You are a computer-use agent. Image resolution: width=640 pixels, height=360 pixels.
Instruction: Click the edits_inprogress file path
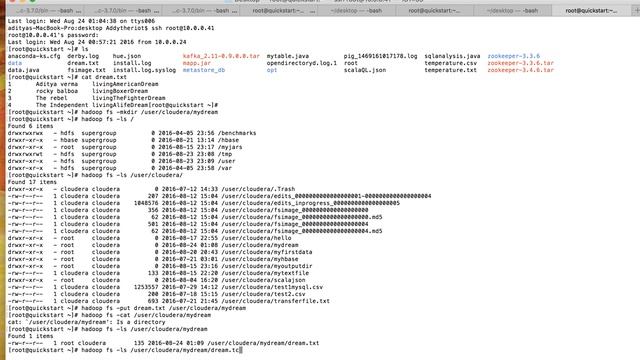click(x=311, y=203)
